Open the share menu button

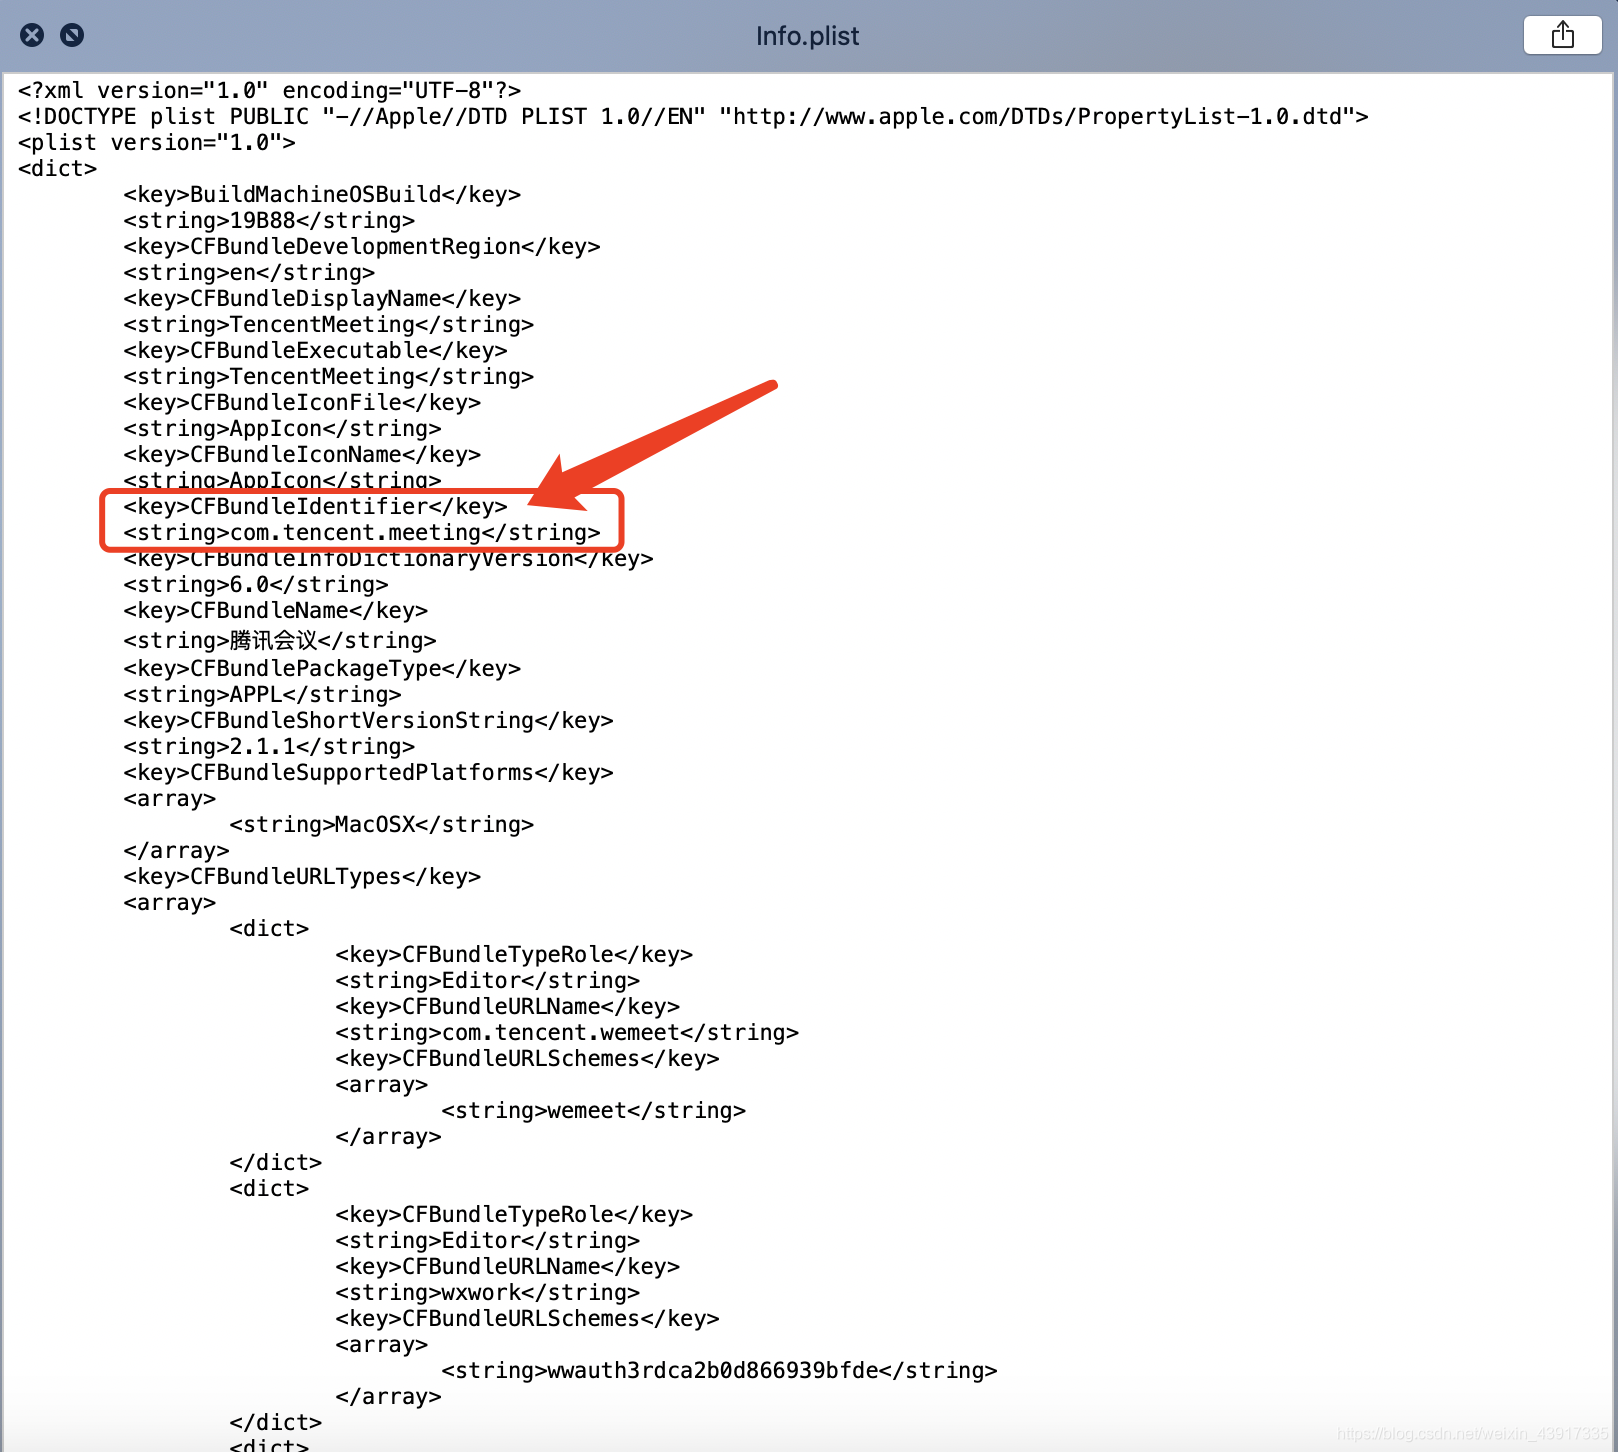pos(1562,36)
